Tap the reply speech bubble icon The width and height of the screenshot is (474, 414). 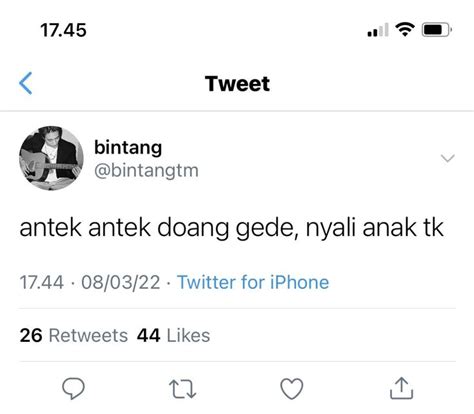[73, 388]
